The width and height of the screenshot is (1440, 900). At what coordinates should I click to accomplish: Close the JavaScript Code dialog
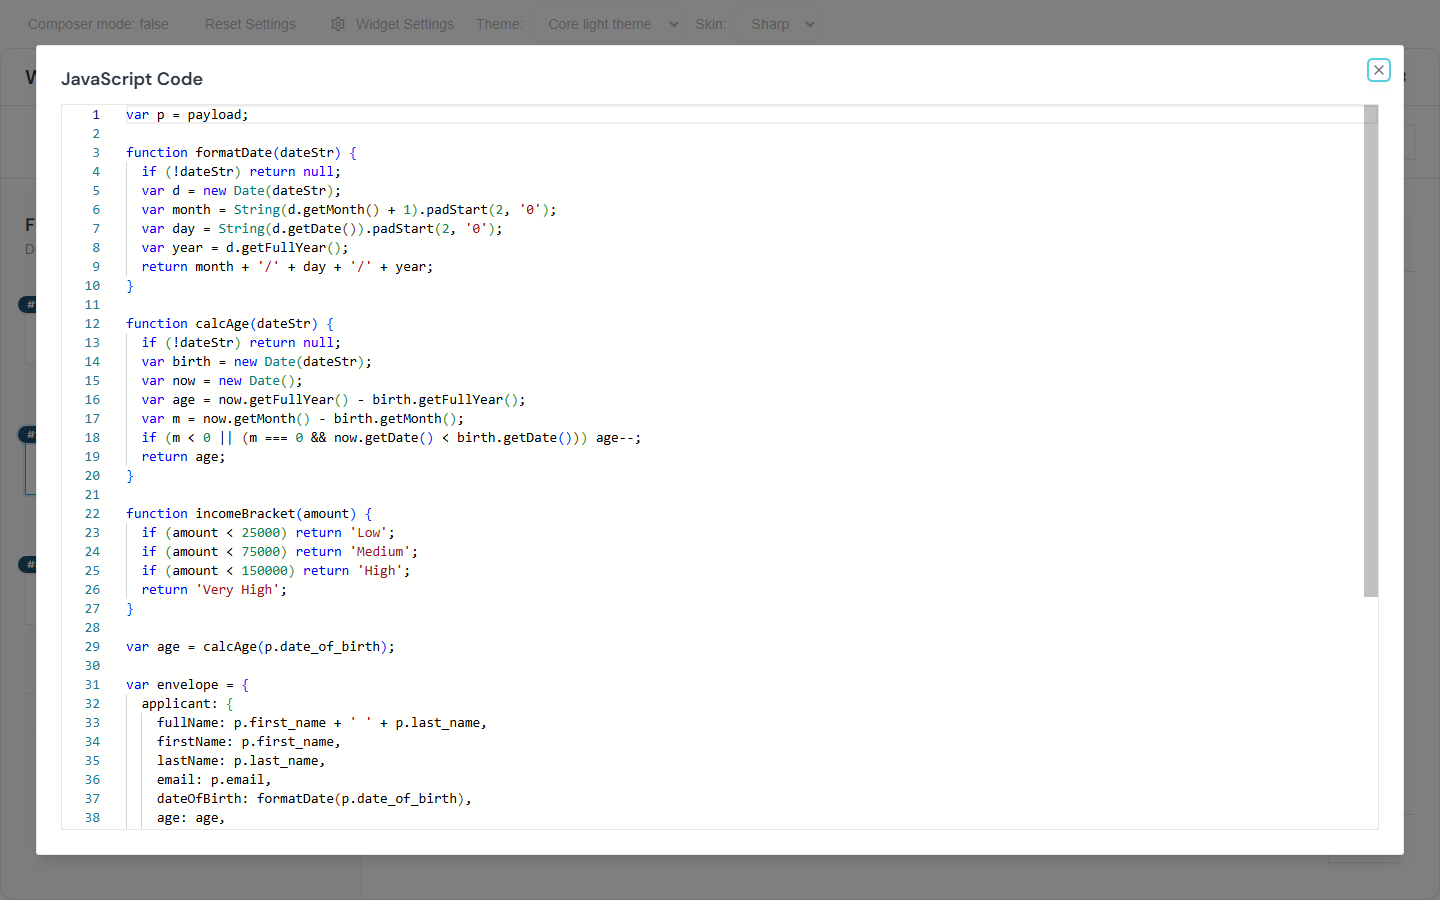click(x=1378, y=70)
